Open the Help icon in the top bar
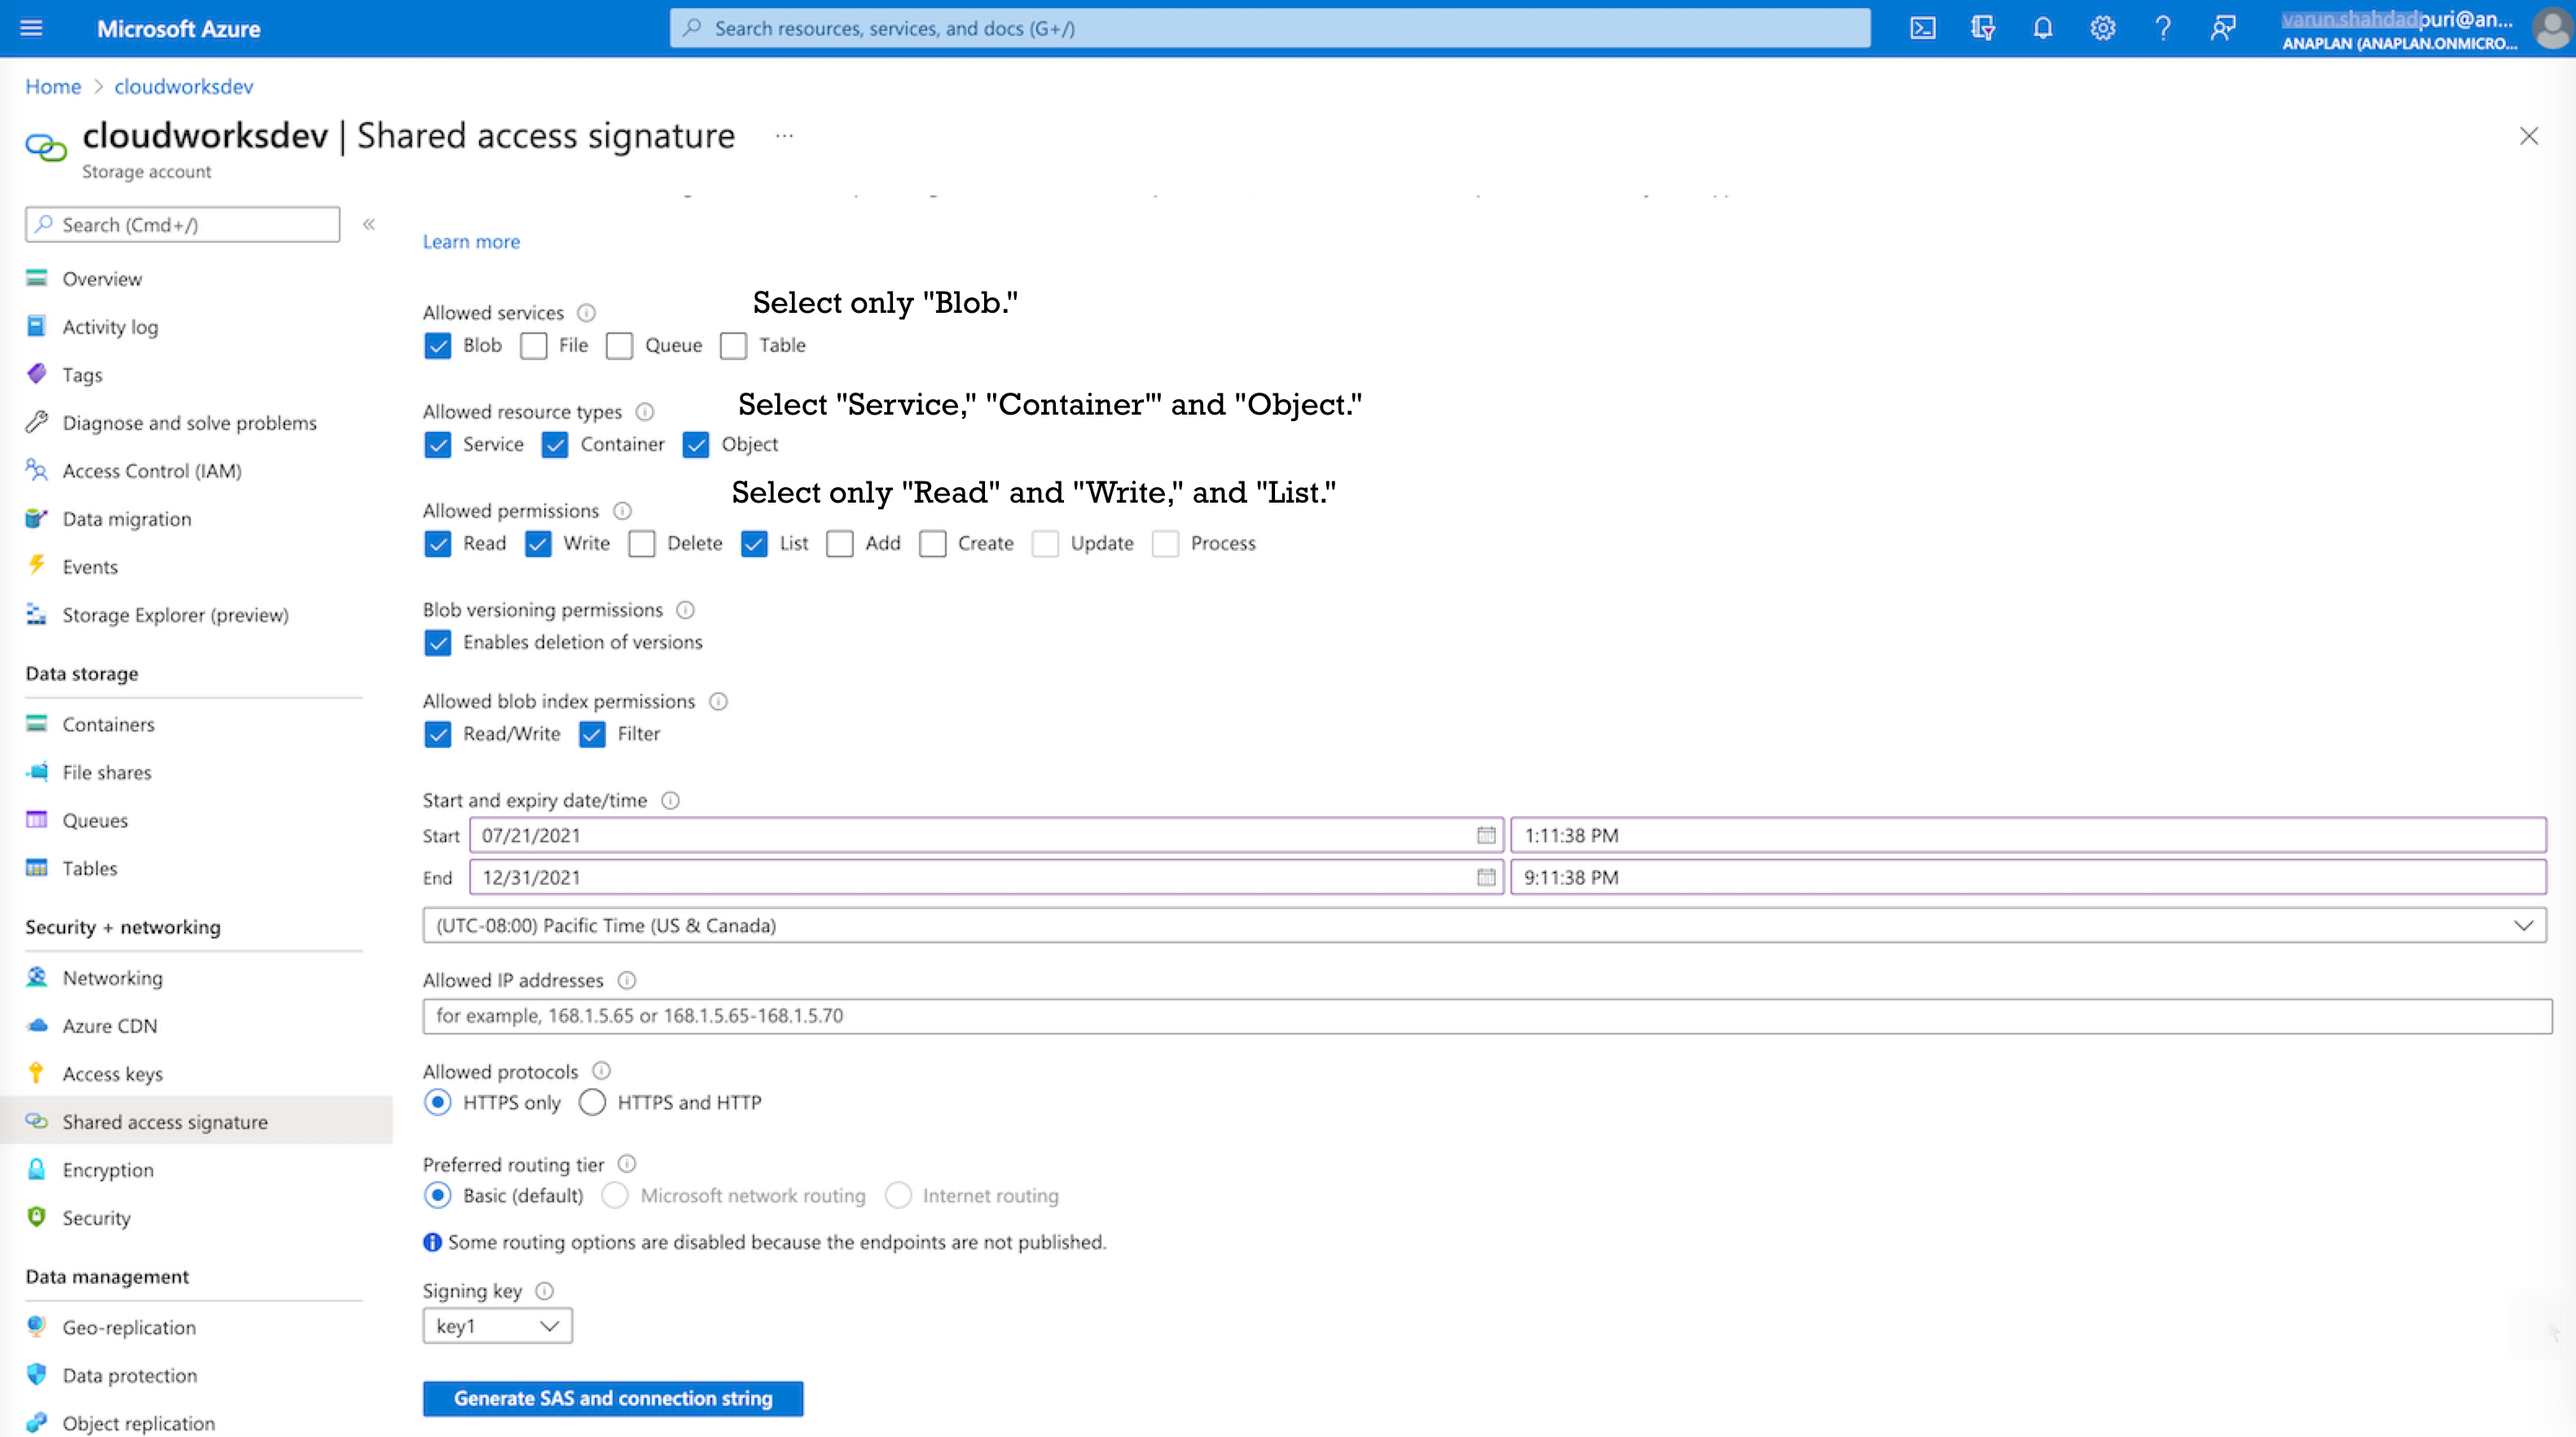 (2163, 28)
